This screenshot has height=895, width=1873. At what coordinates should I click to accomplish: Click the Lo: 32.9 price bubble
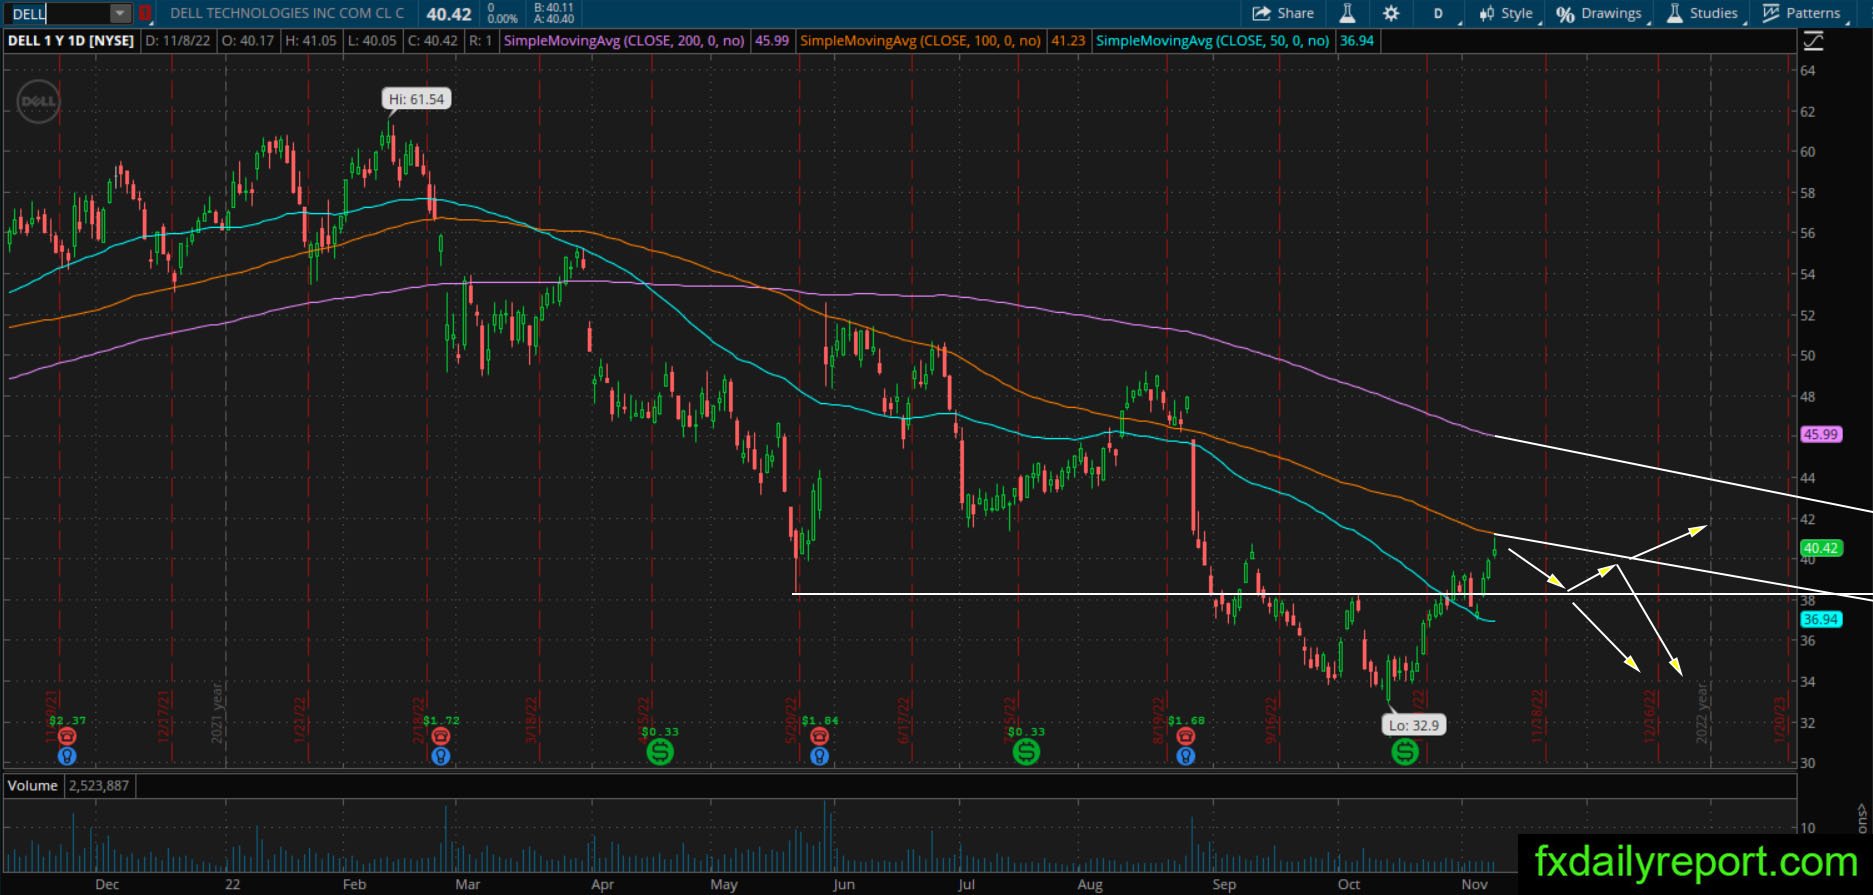[x=1413, y=725]
